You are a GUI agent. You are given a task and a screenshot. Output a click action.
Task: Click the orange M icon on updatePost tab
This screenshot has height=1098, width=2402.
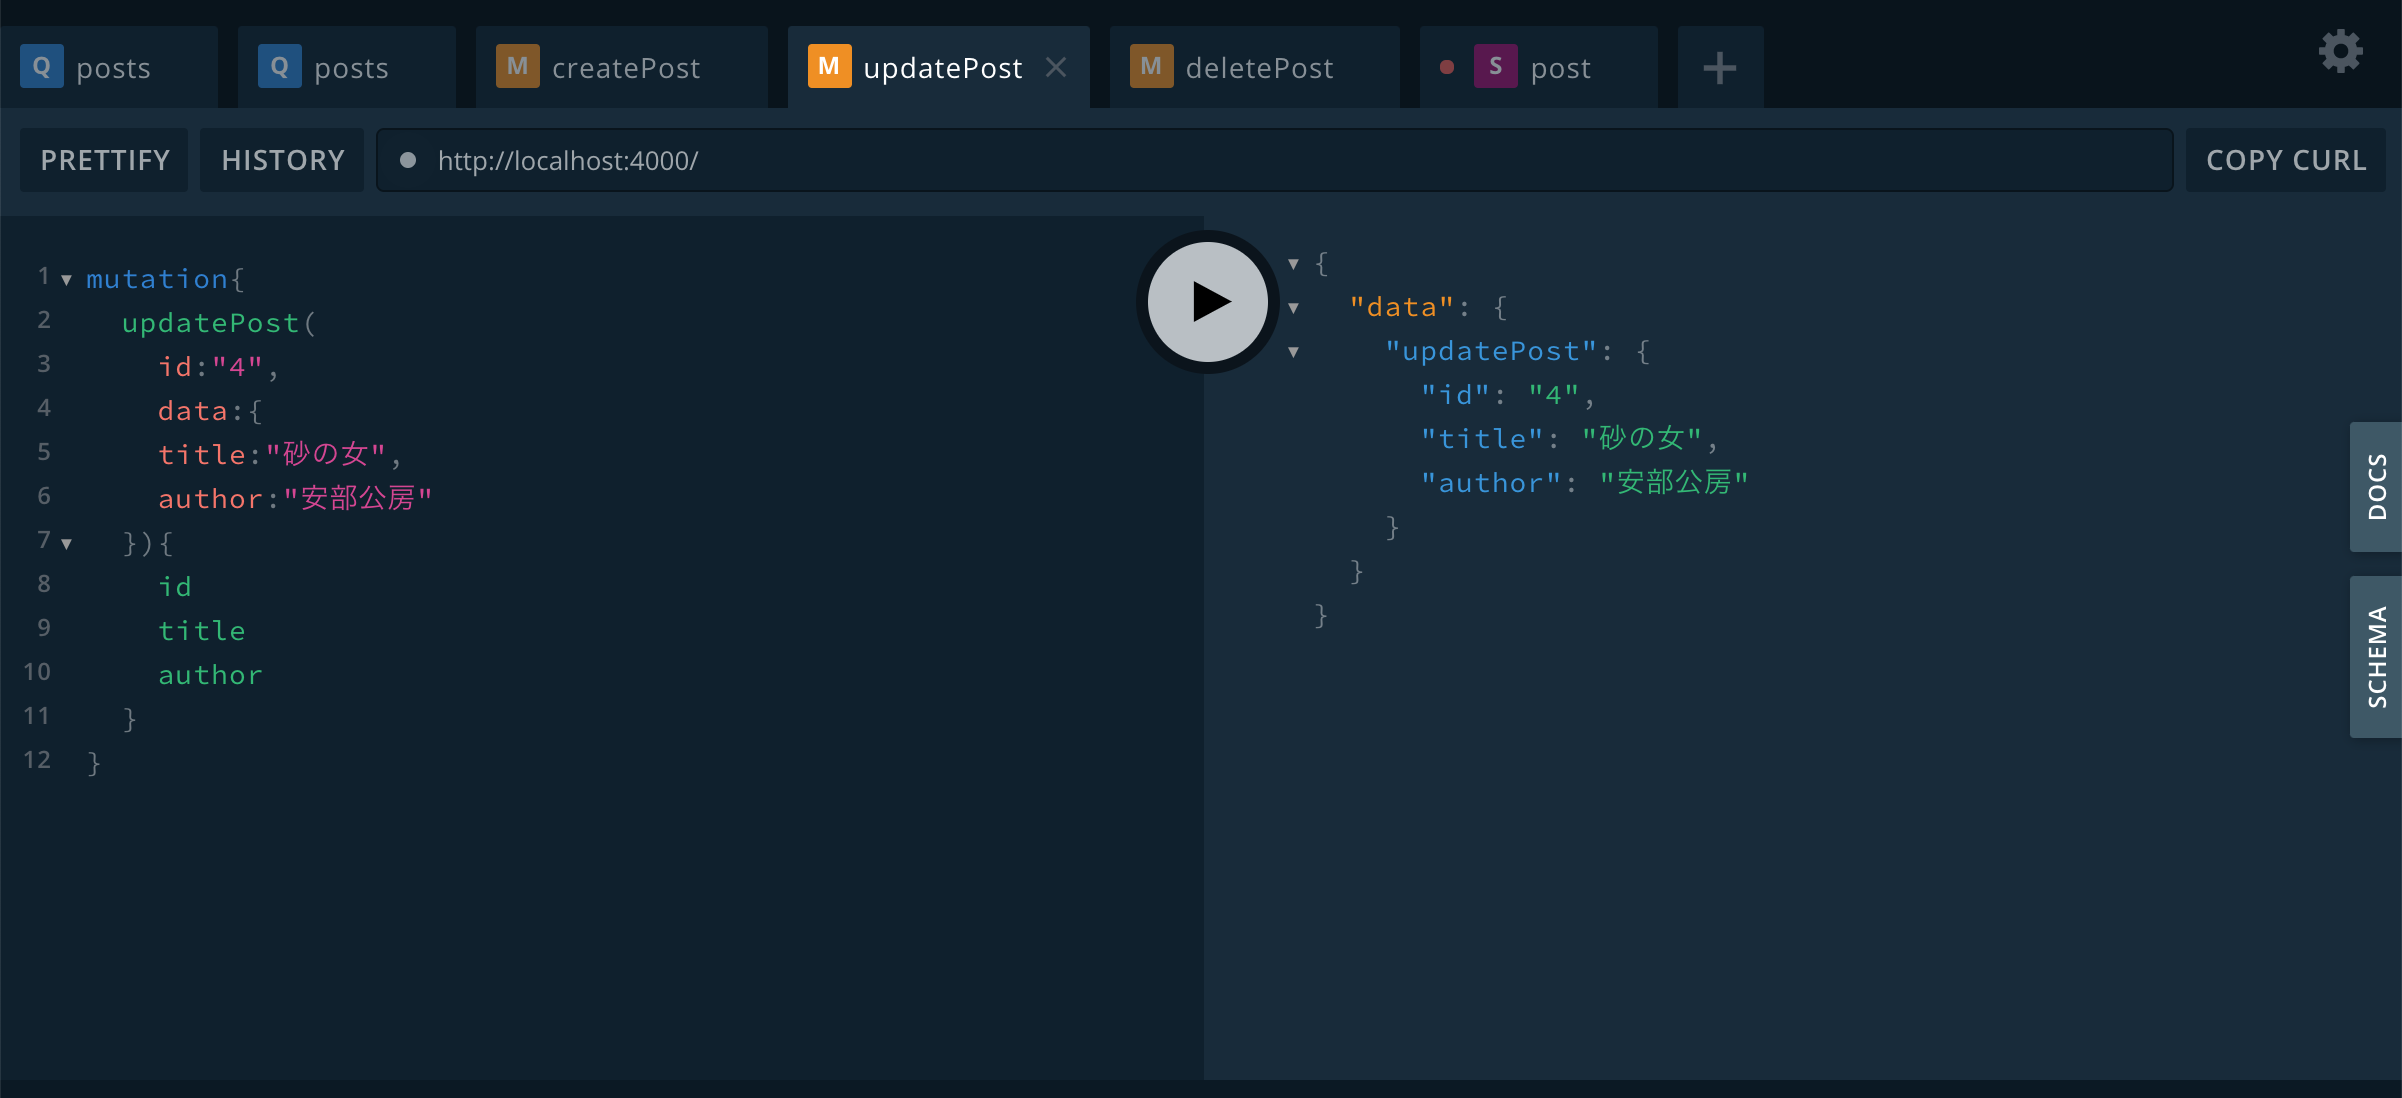click(829, 67)
